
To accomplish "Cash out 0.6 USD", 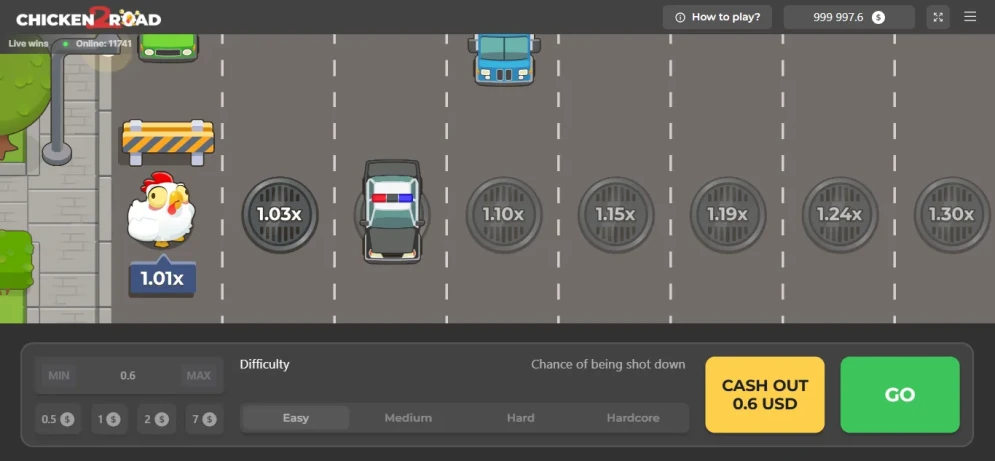I will click(x=765, y=394).
